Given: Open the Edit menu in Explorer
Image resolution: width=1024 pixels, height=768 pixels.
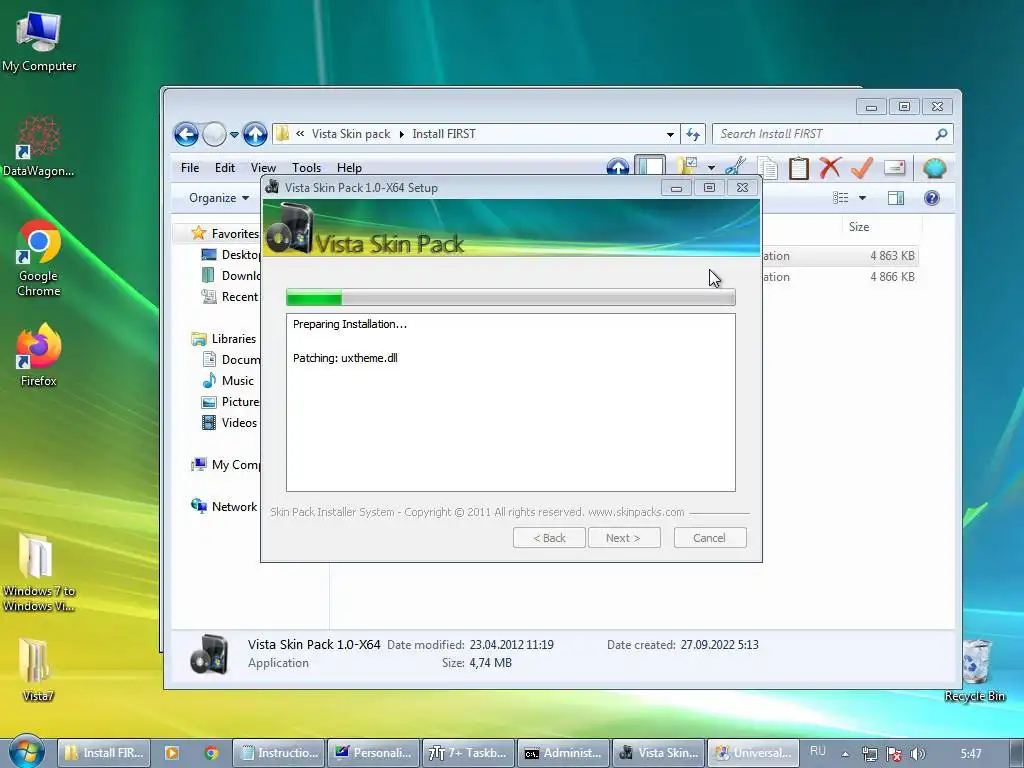Looking at the screenshot, I should point(225,168).
